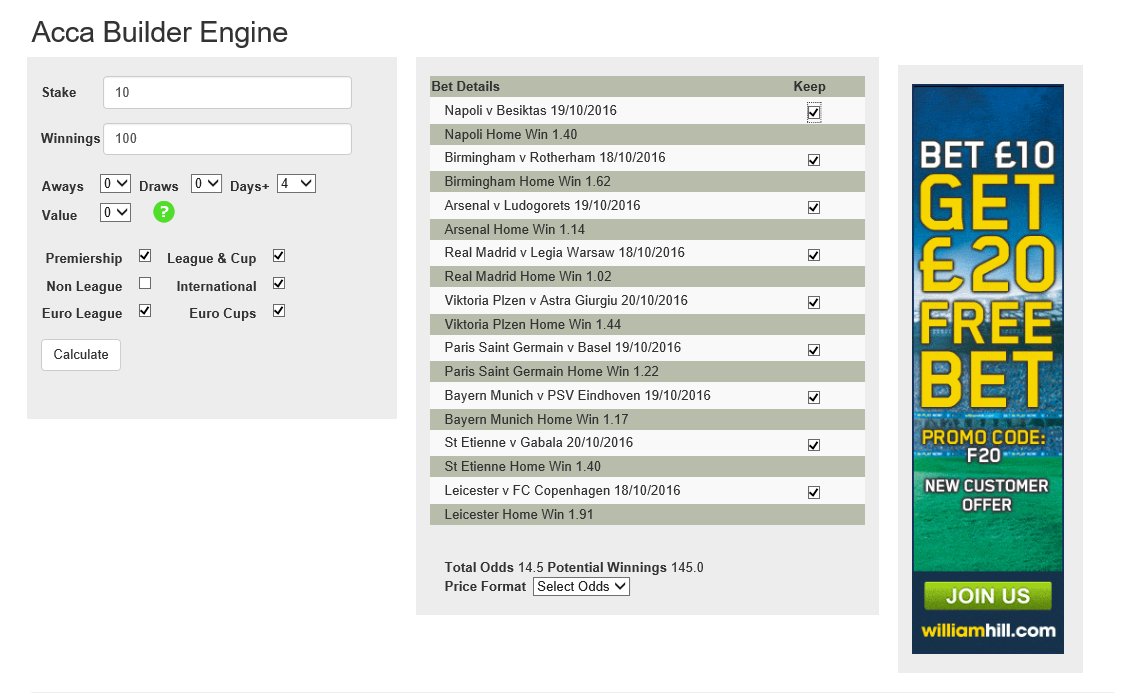Open the green help question mark icon
The width and height of the screenshot is (1135, 699).
[x=163, y=212]
